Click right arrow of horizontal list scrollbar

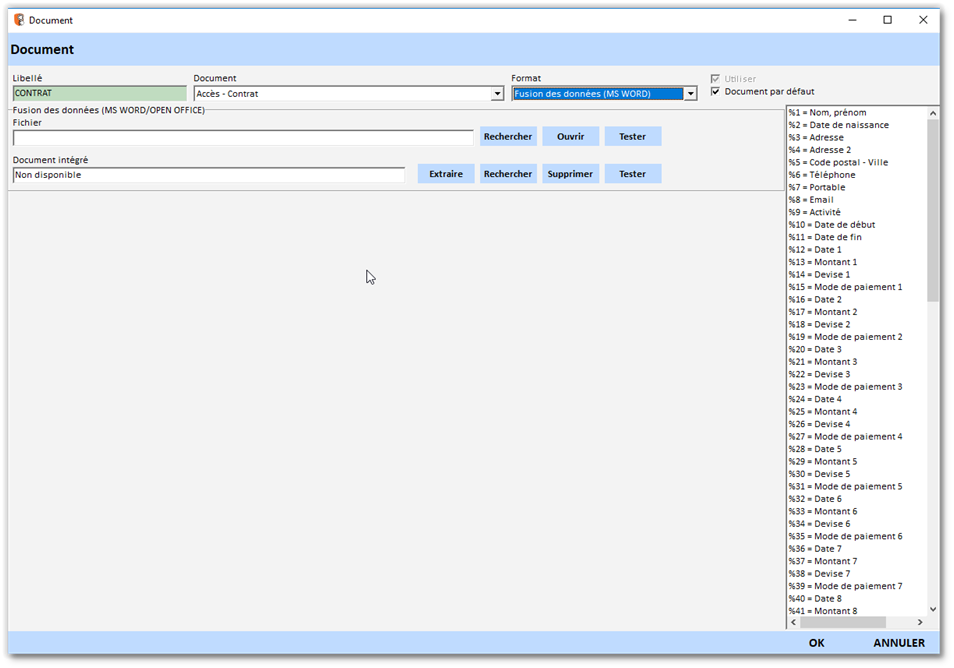point(921,622)
